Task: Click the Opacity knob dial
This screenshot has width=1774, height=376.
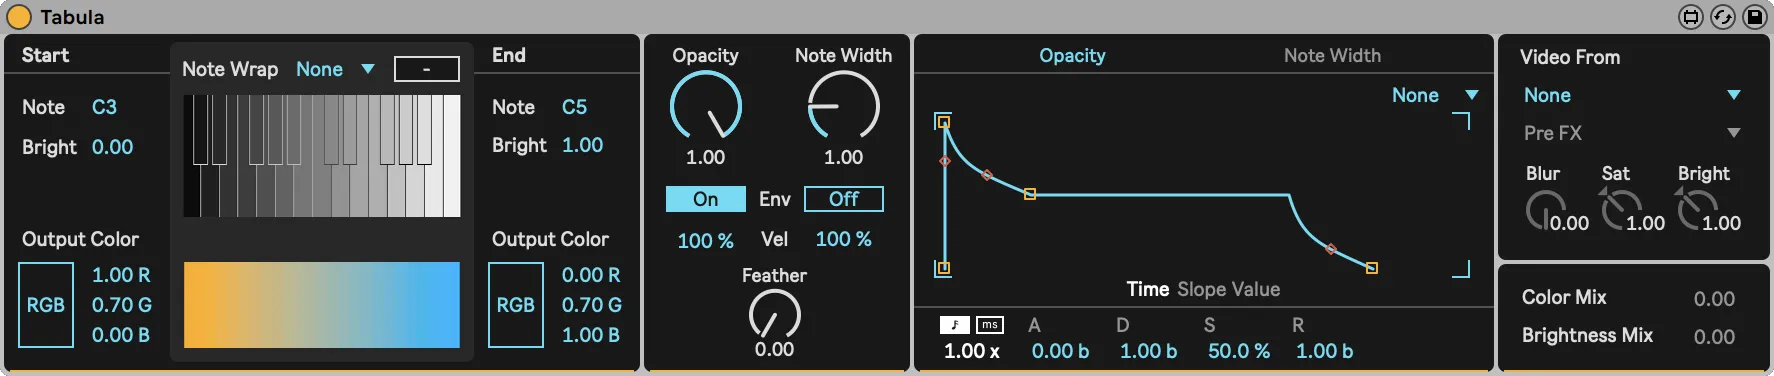Action: [706, 106]
